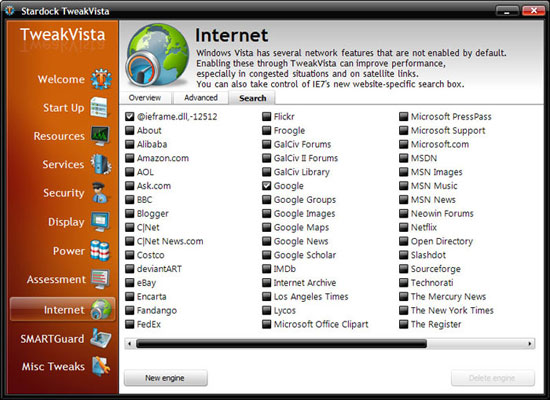This screenshot has width=550, height=400.
Task: Click the large Internet globe gauge image
Action: tap(157, 55)
